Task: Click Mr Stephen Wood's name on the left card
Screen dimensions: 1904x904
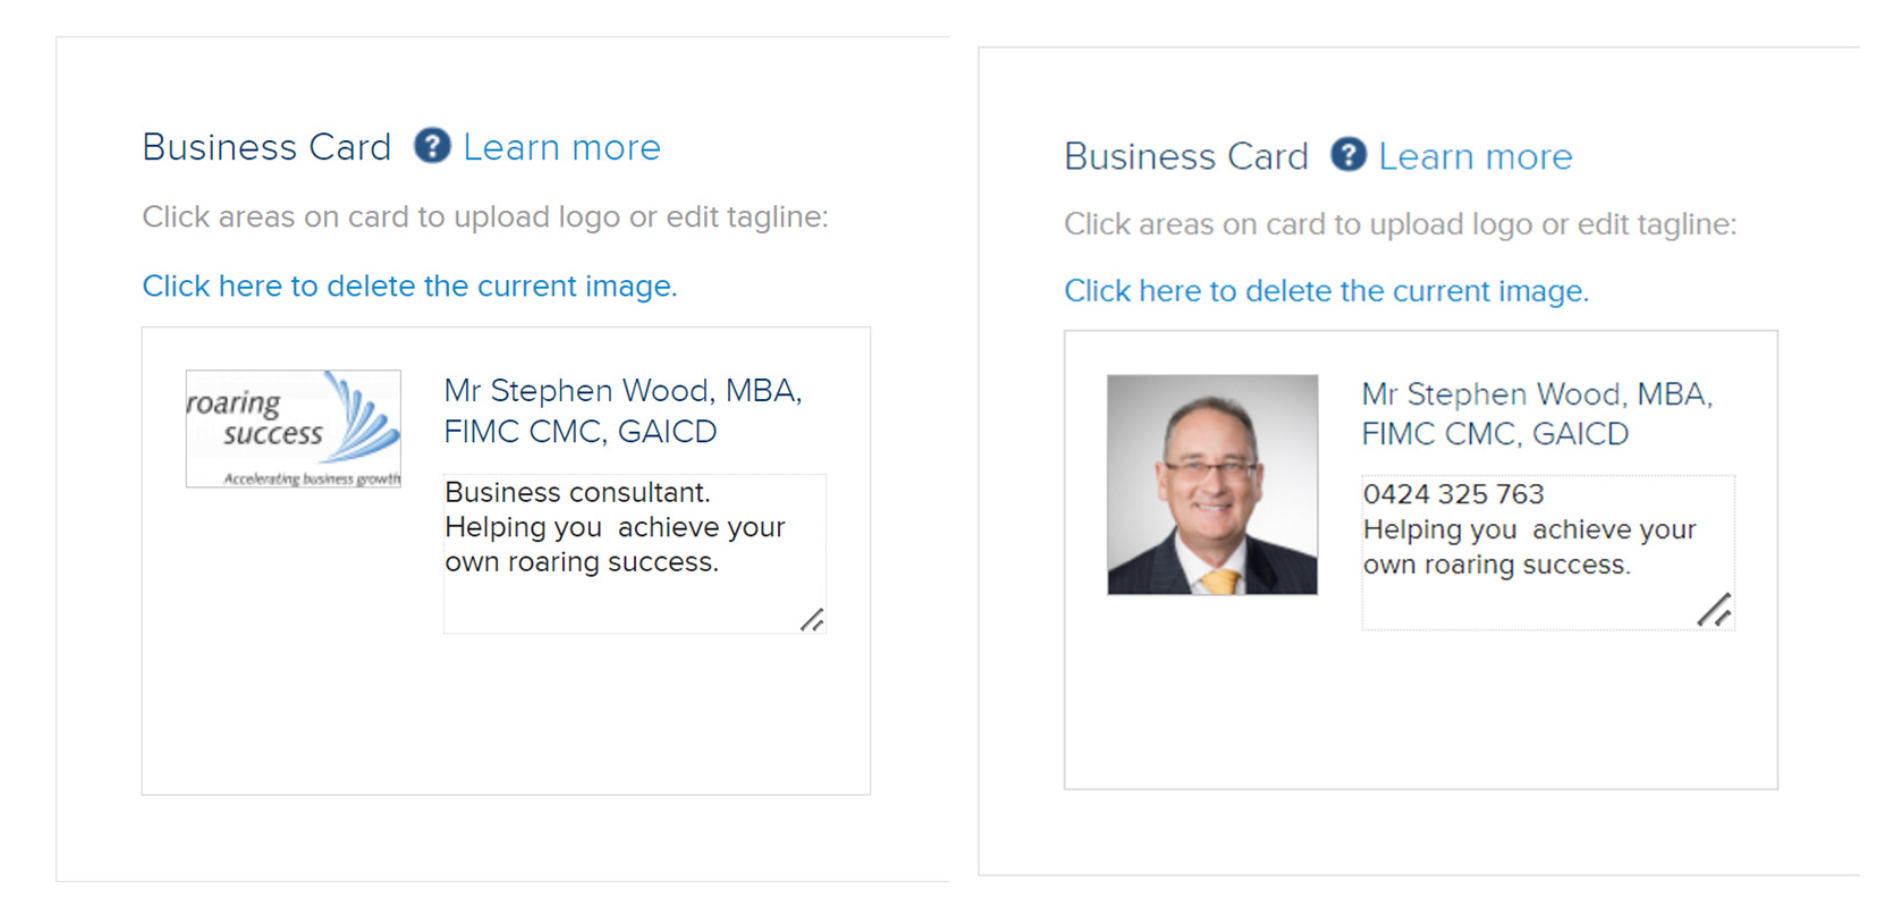Action: (x=622, y=410)
